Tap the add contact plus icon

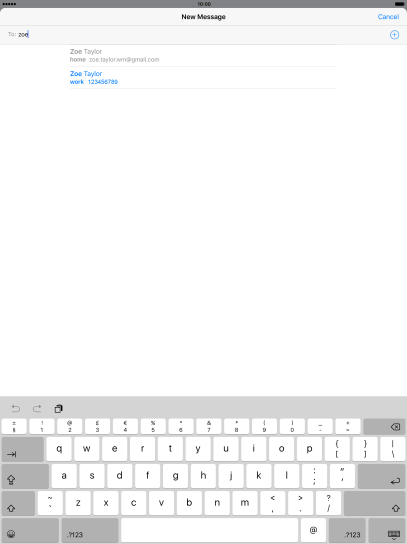point(394,35)
